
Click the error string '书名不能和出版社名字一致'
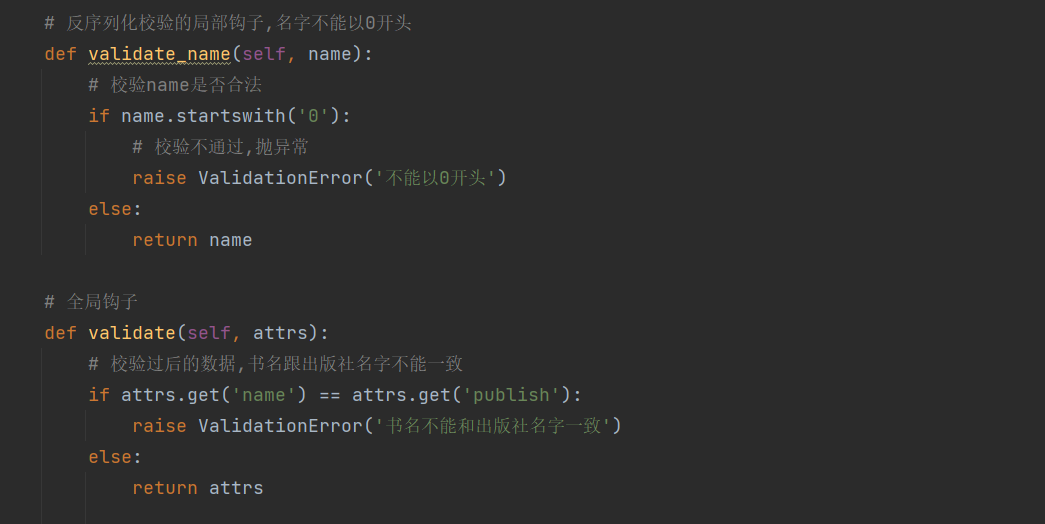pos(492,426)
